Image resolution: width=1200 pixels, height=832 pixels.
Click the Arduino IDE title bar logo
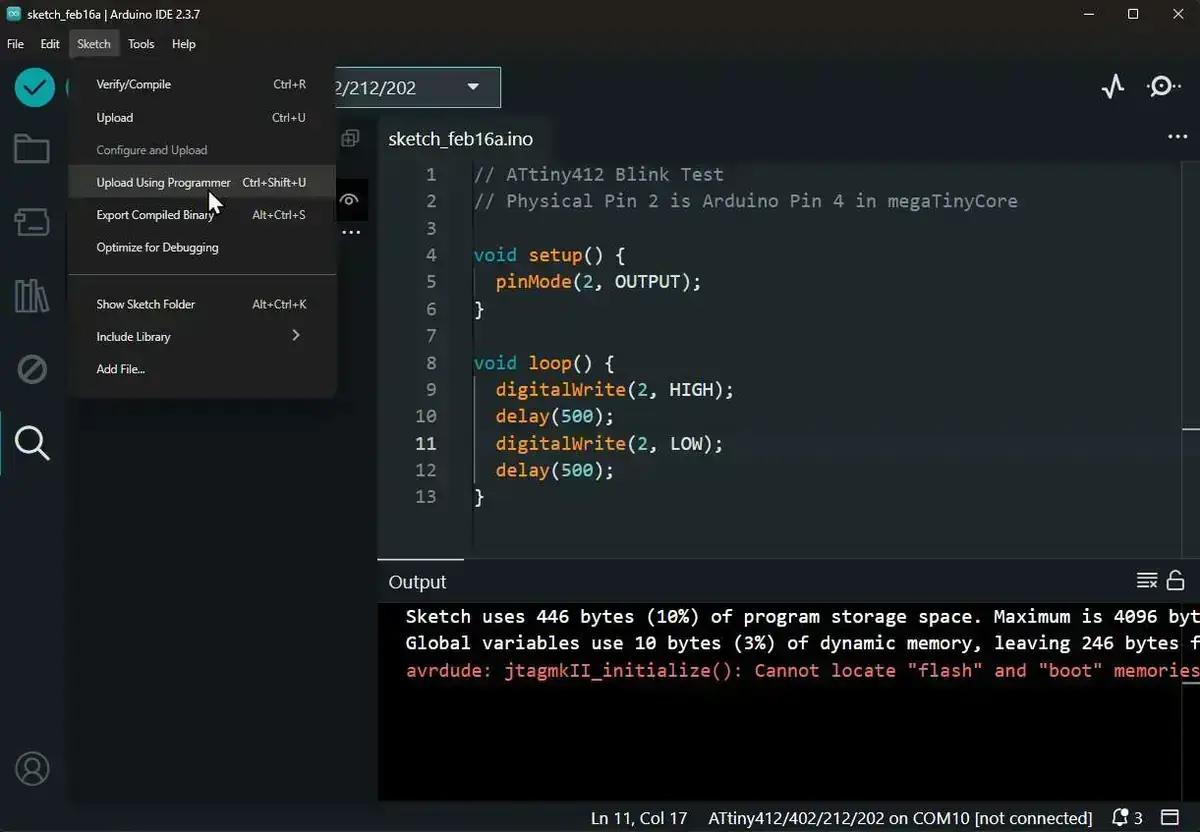(x=14, y=14)
